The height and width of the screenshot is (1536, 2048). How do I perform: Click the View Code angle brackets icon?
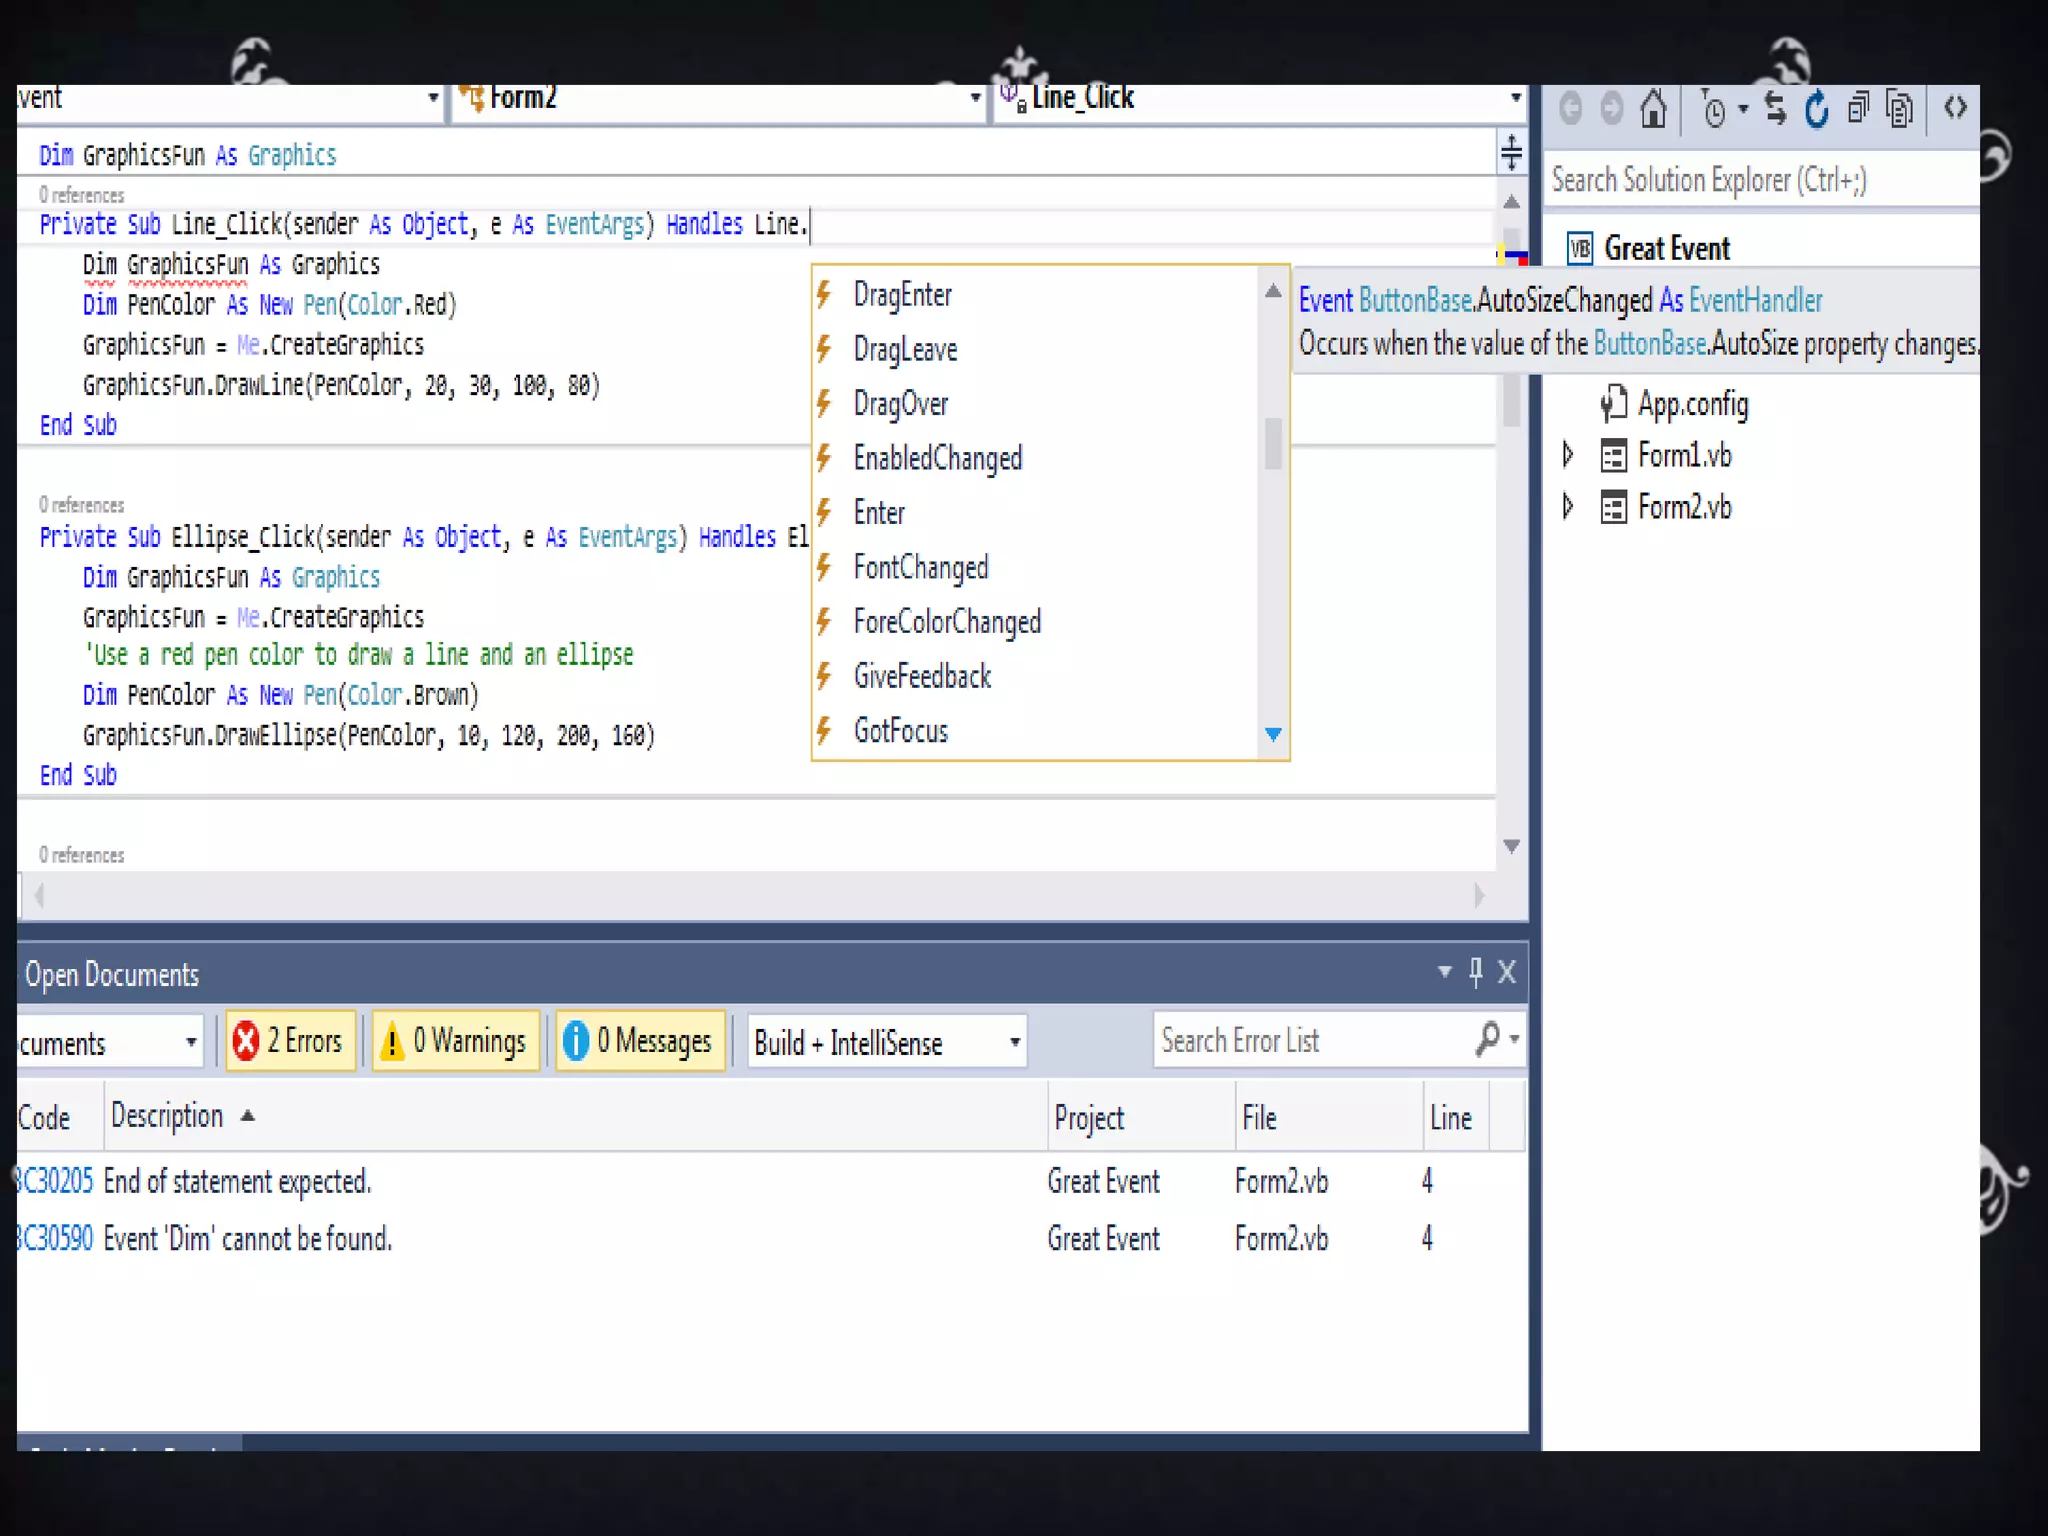[x=1955, y=107]
